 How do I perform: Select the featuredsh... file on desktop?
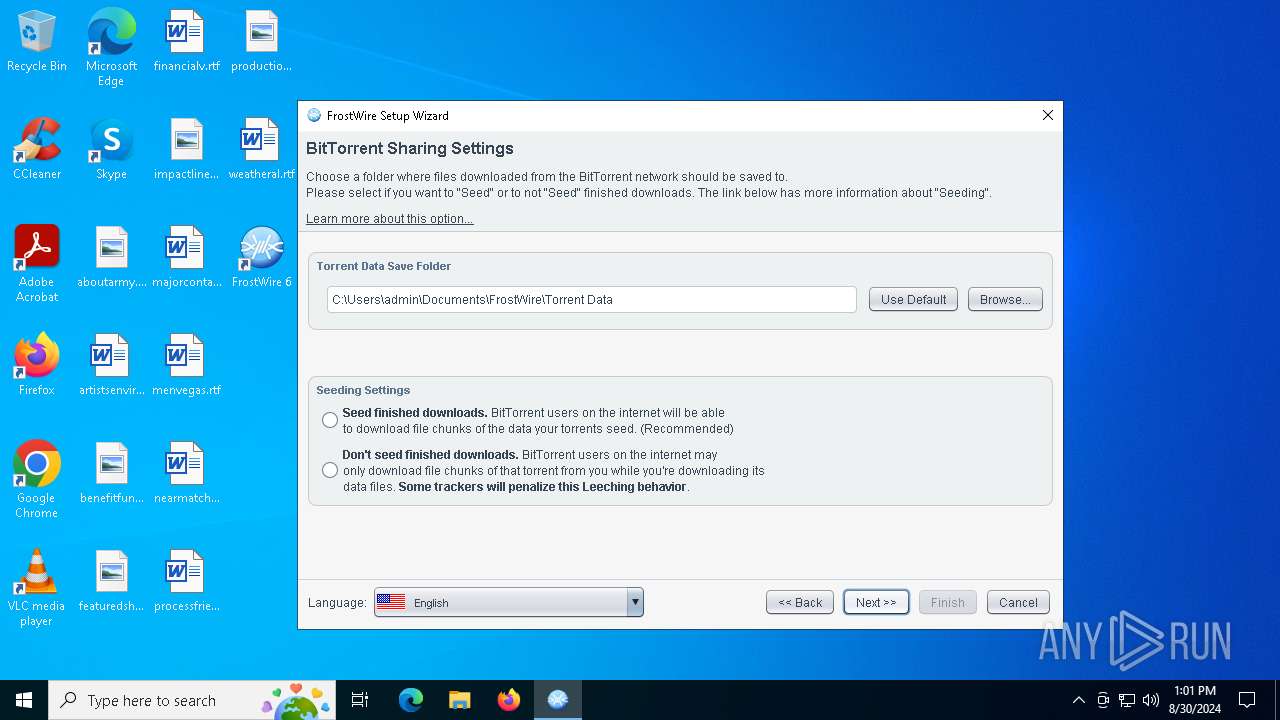111,582
